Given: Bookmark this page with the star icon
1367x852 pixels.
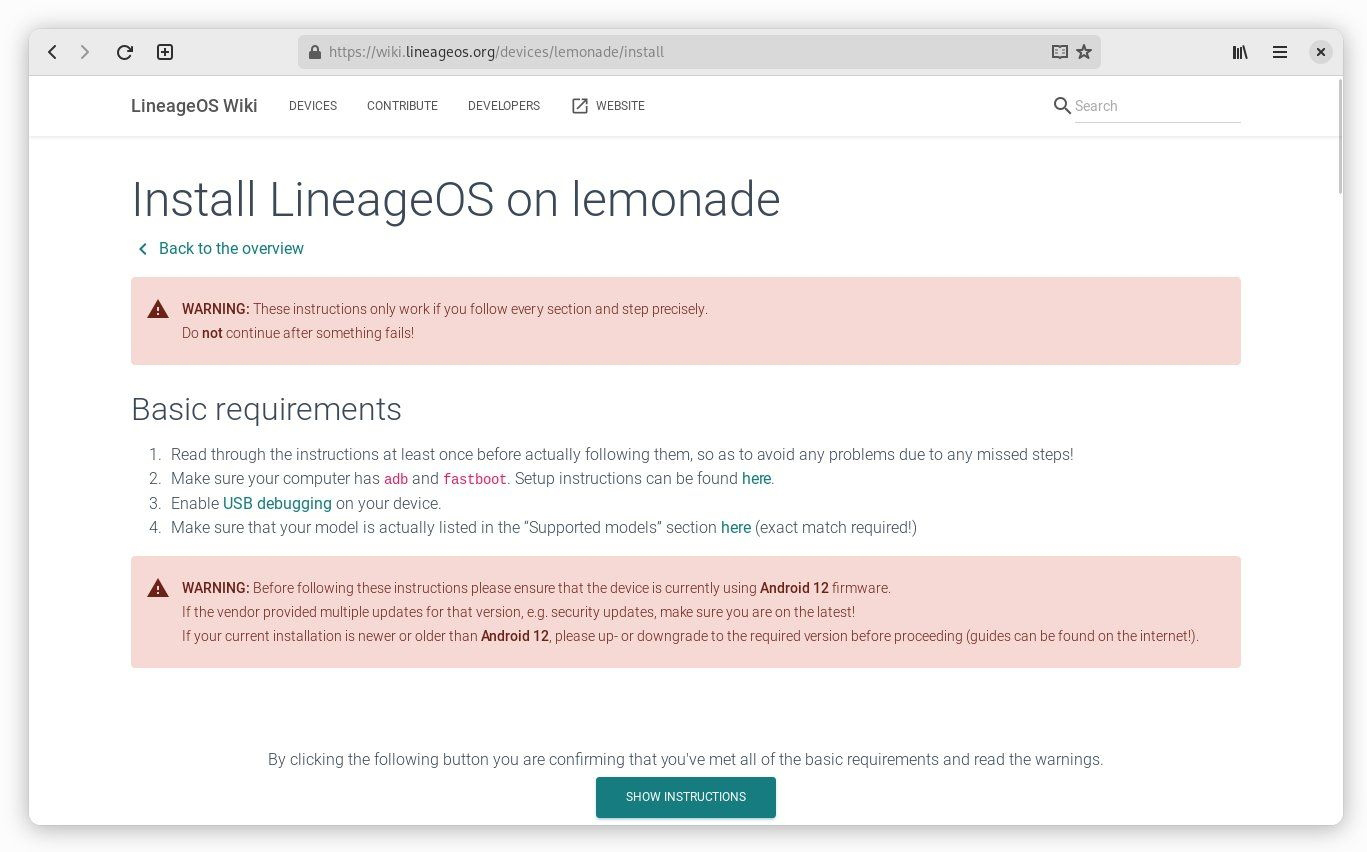Looking at the screenshot, I should point(1084,52).
